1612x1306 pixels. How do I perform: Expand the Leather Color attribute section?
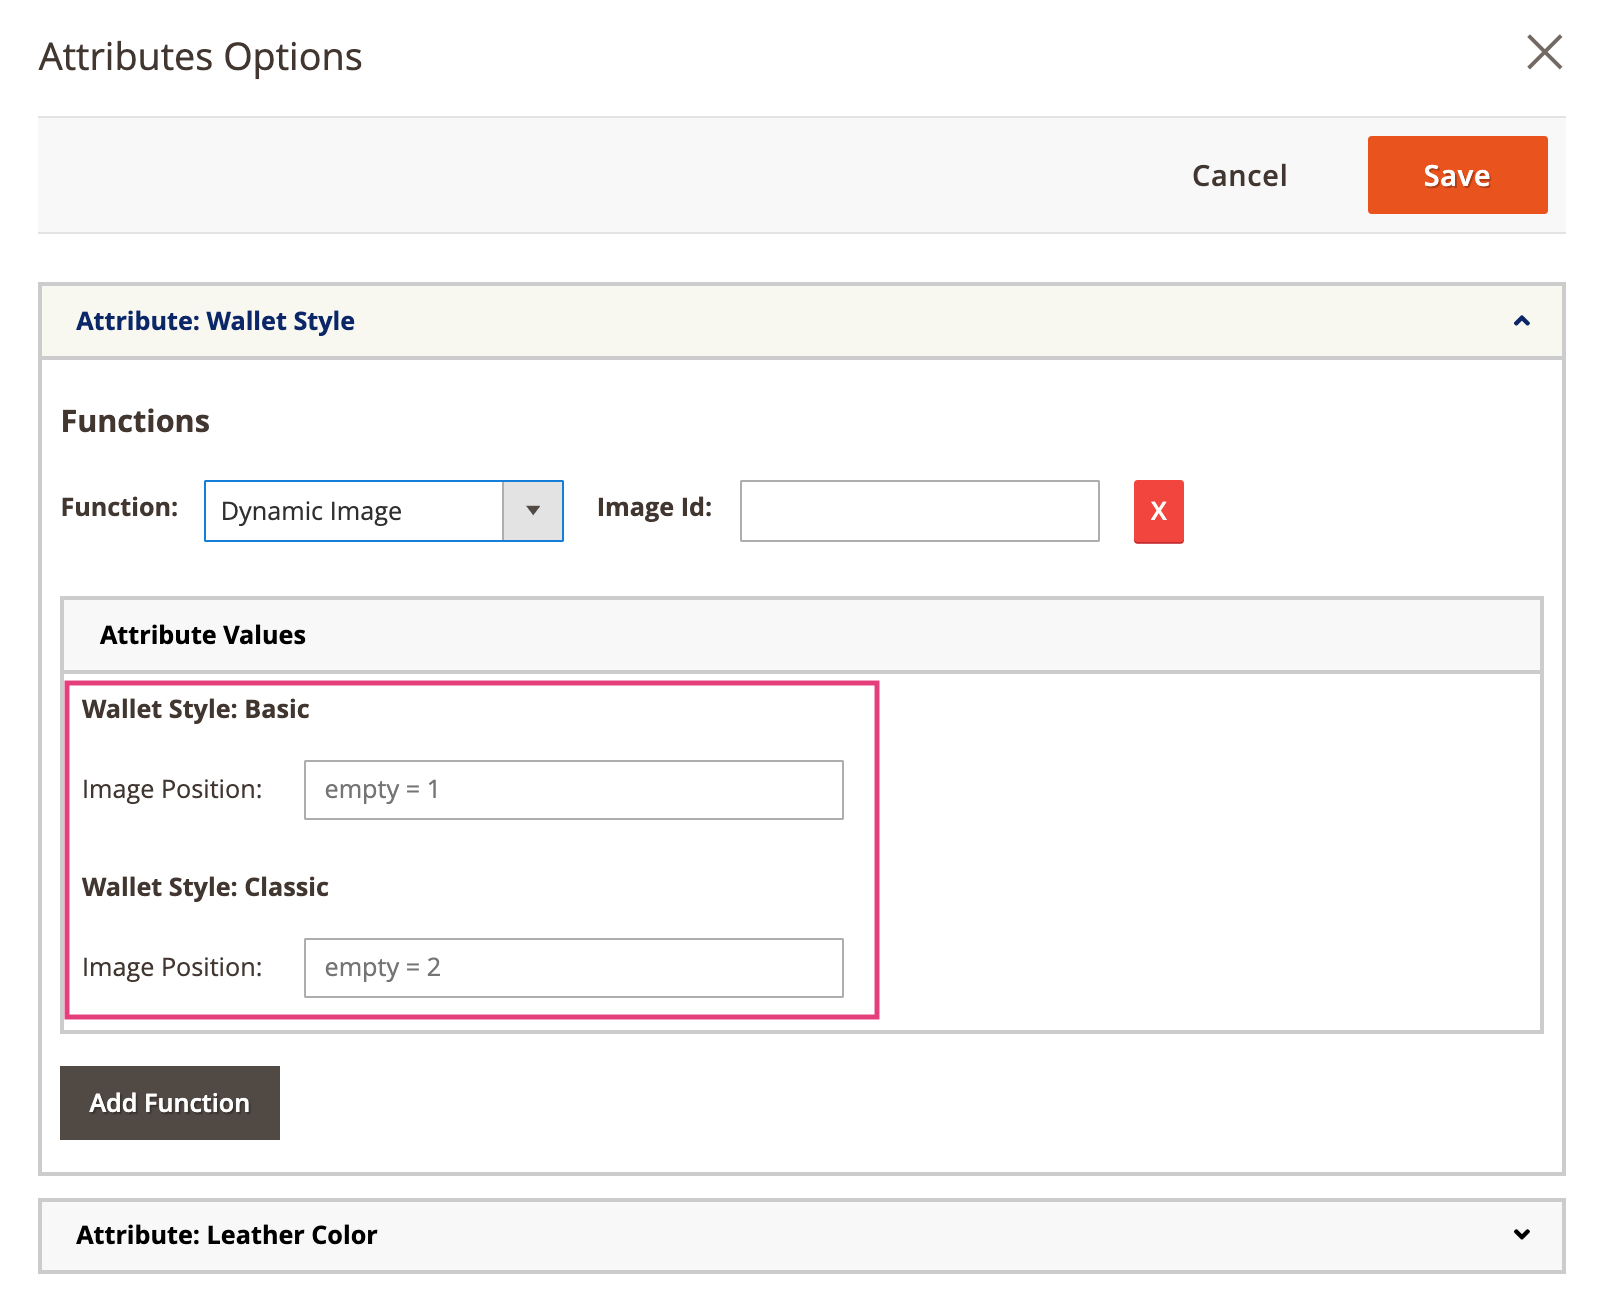coord(1522,1235)
